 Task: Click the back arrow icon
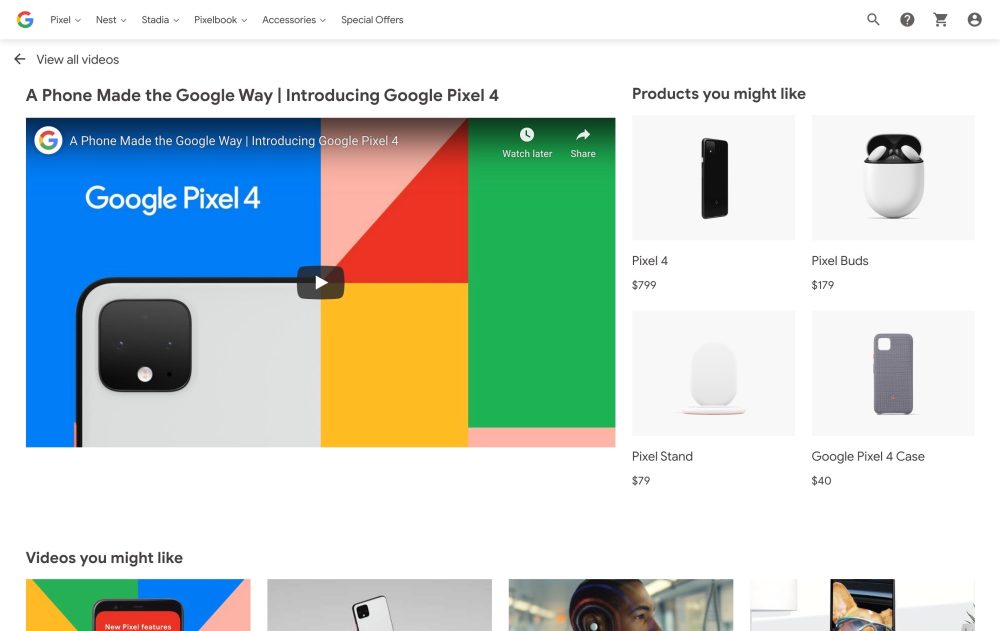20,60
